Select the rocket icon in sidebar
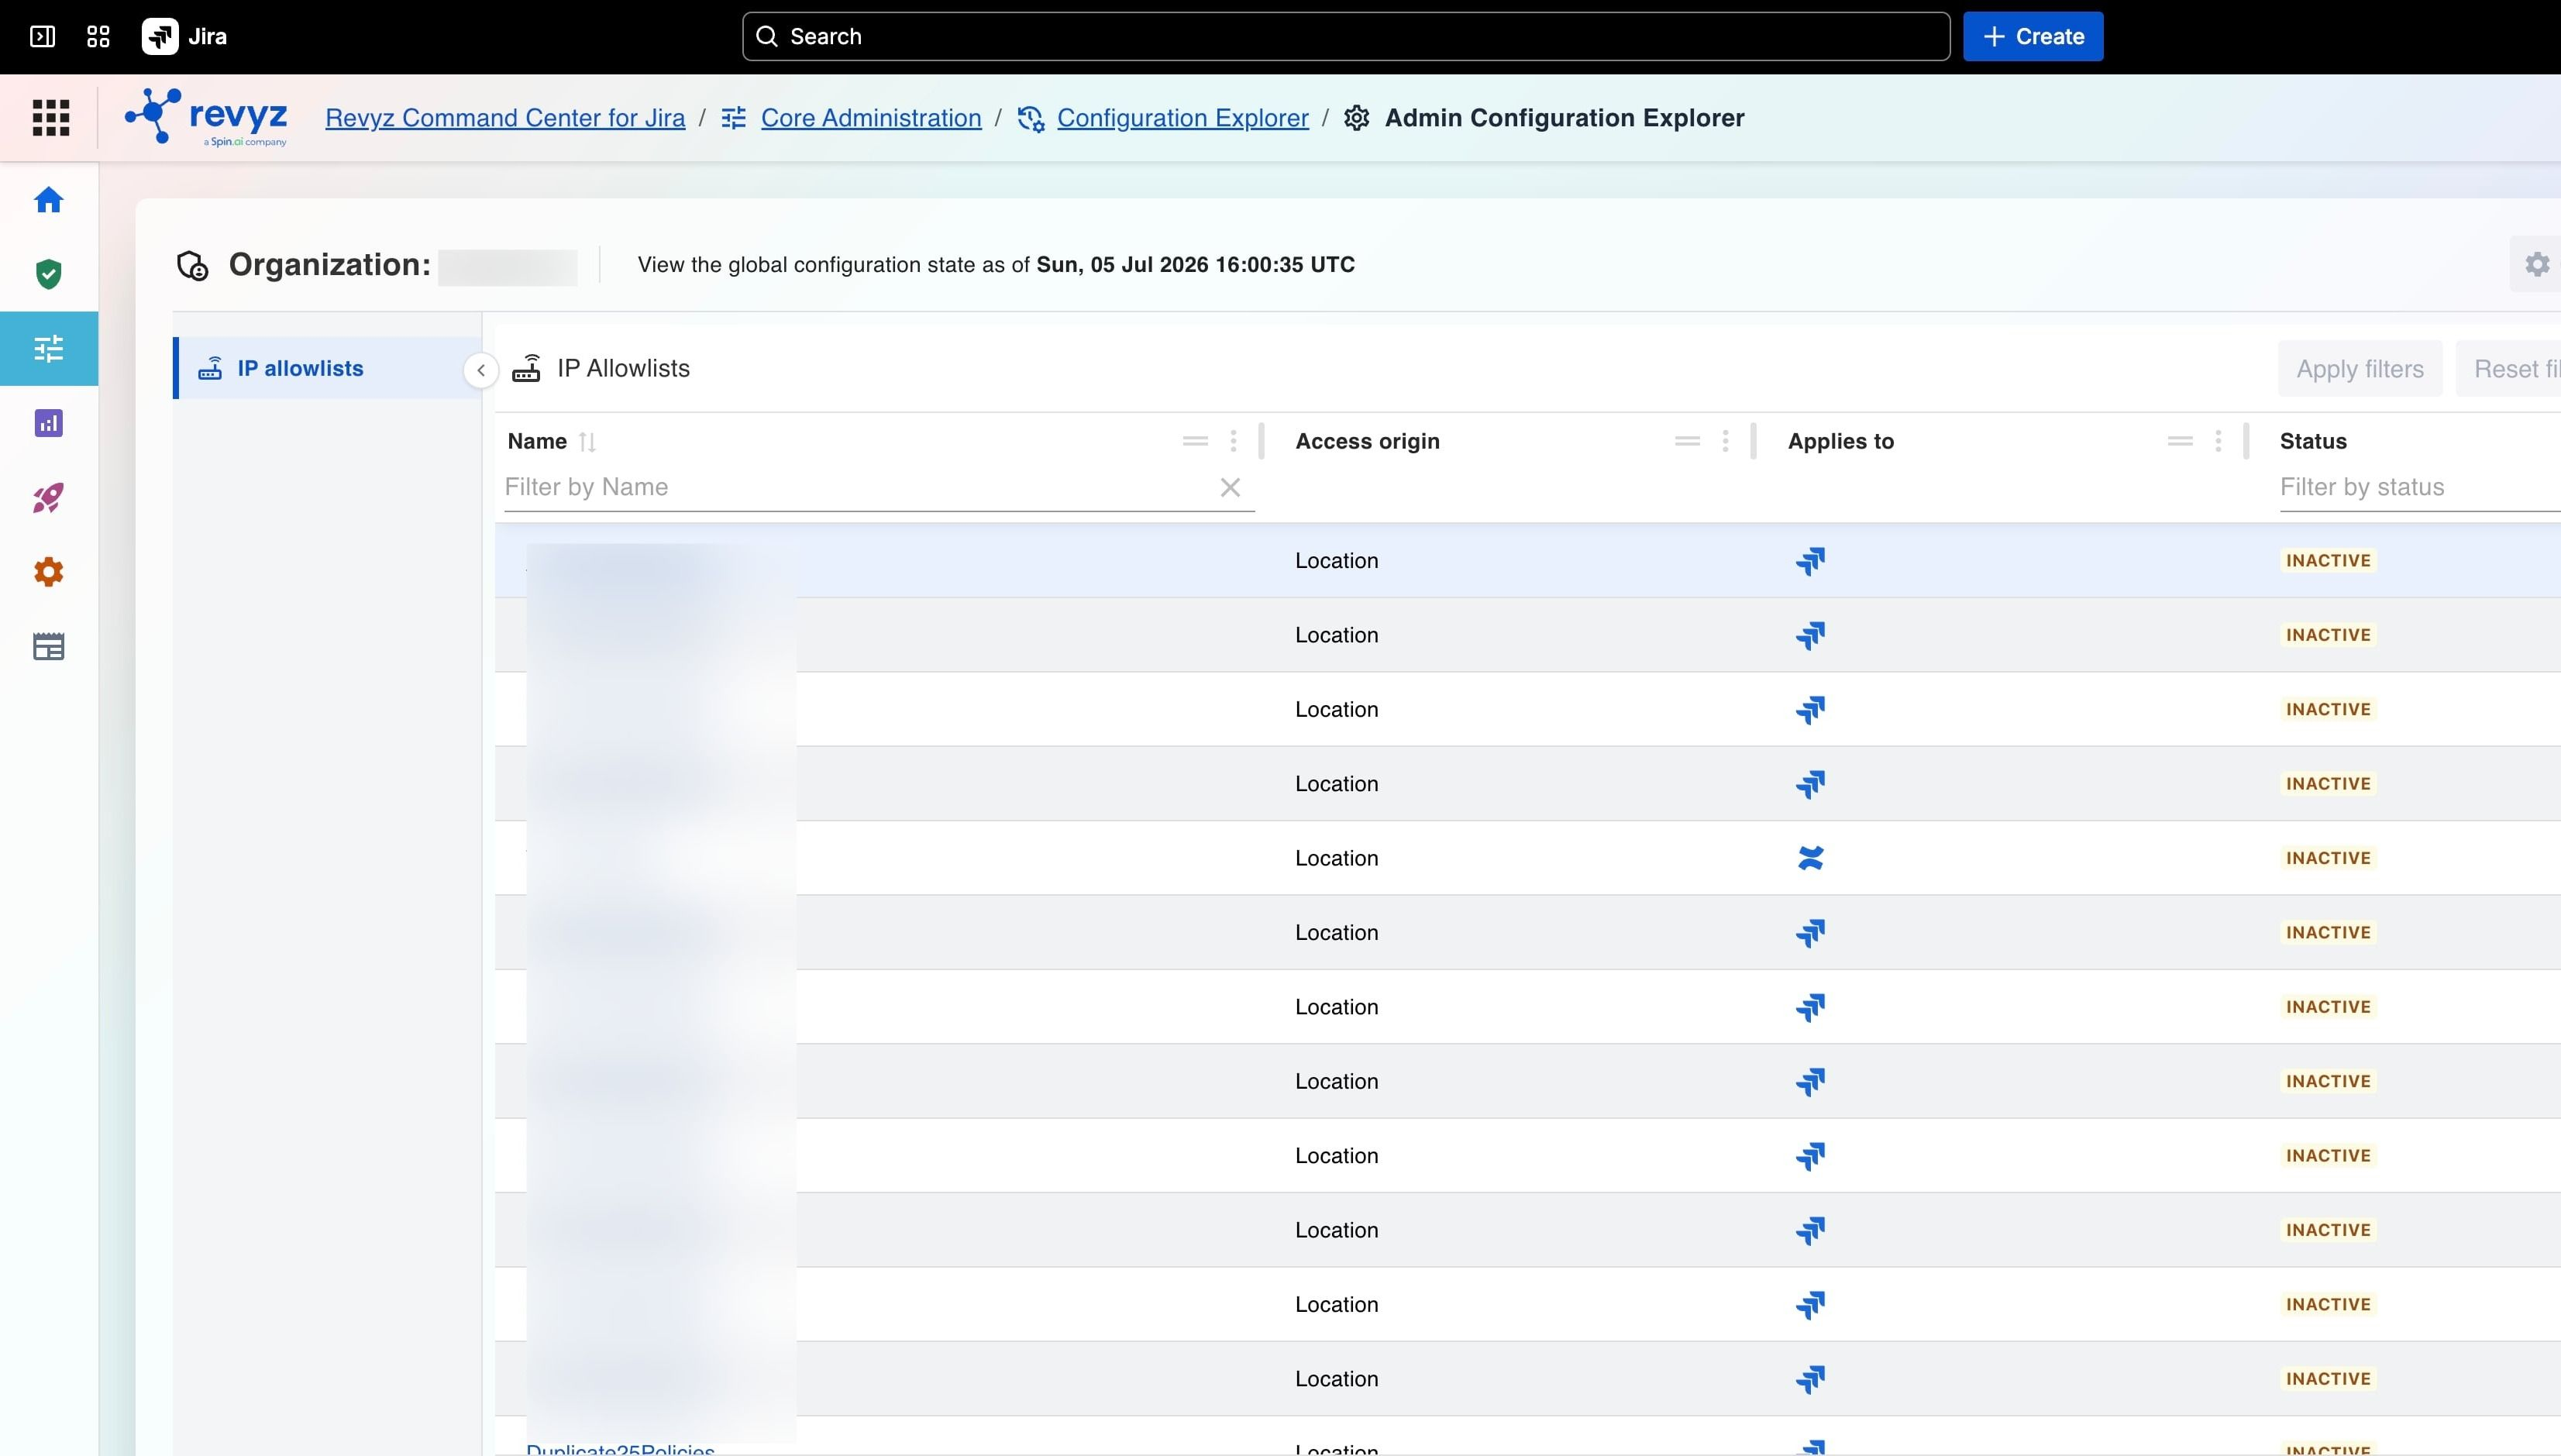Viewport: 2561px width, 1456px height. coord(49,498)
